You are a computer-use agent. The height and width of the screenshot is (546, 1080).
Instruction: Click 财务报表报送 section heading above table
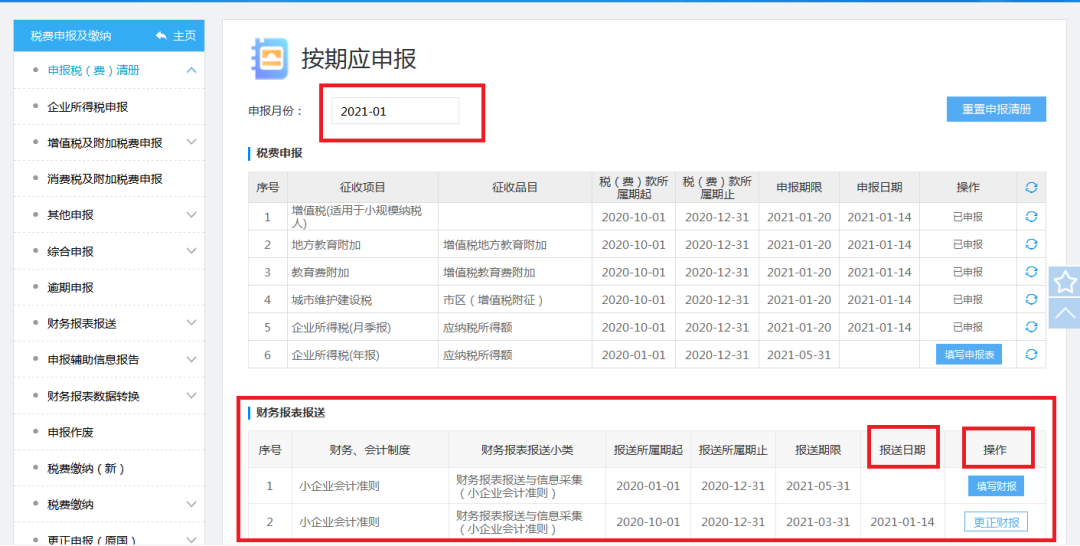click(291, 413)
